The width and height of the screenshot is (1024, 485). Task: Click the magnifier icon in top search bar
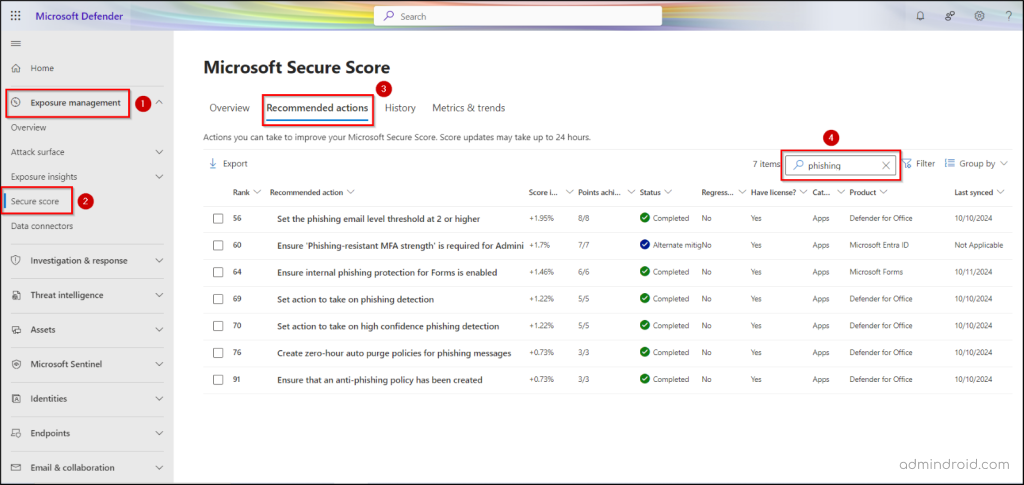[x=389, y=16]
